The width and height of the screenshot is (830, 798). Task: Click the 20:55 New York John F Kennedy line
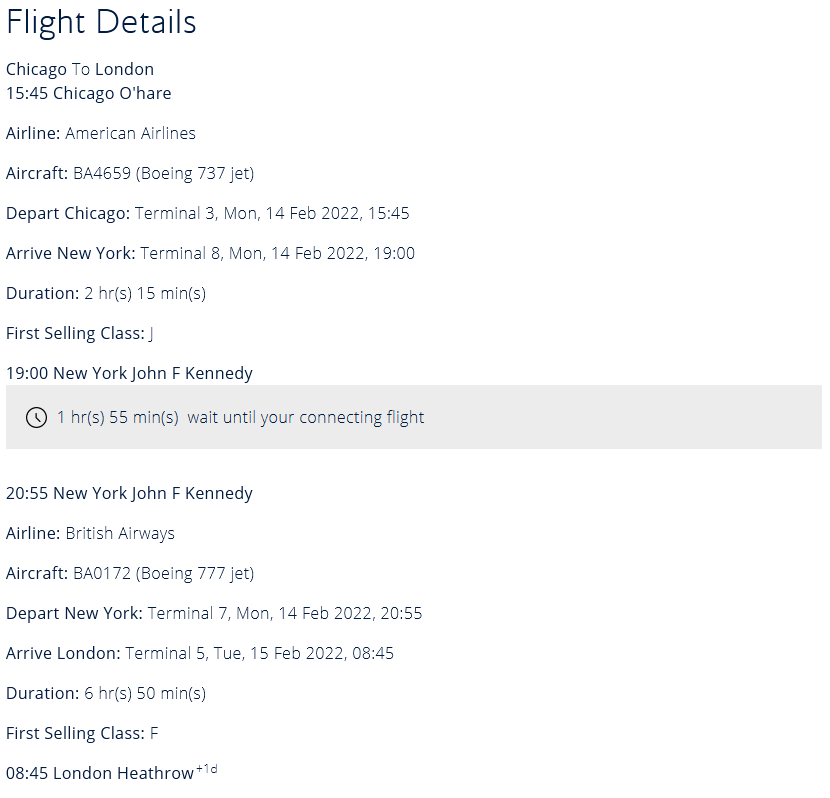click(x=129, y=493)
